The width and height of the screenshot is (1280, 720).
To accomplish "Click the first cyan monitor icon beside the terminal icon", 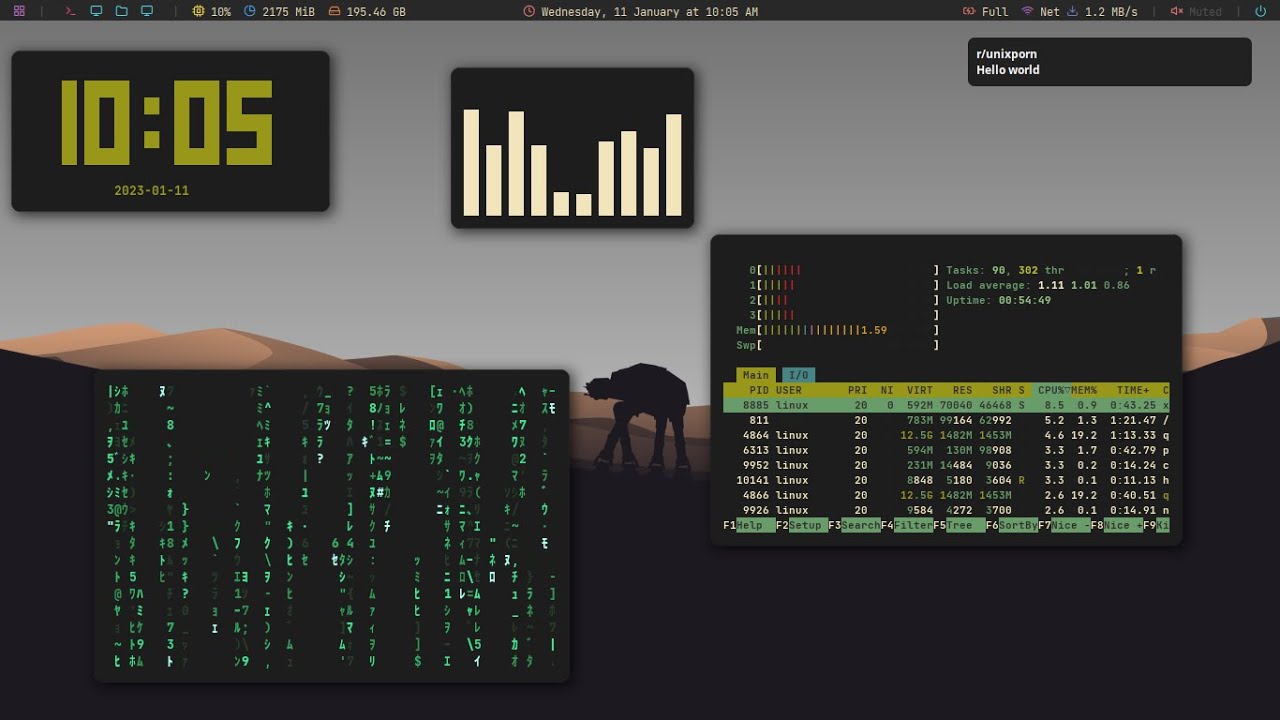I will pos(96,12).
